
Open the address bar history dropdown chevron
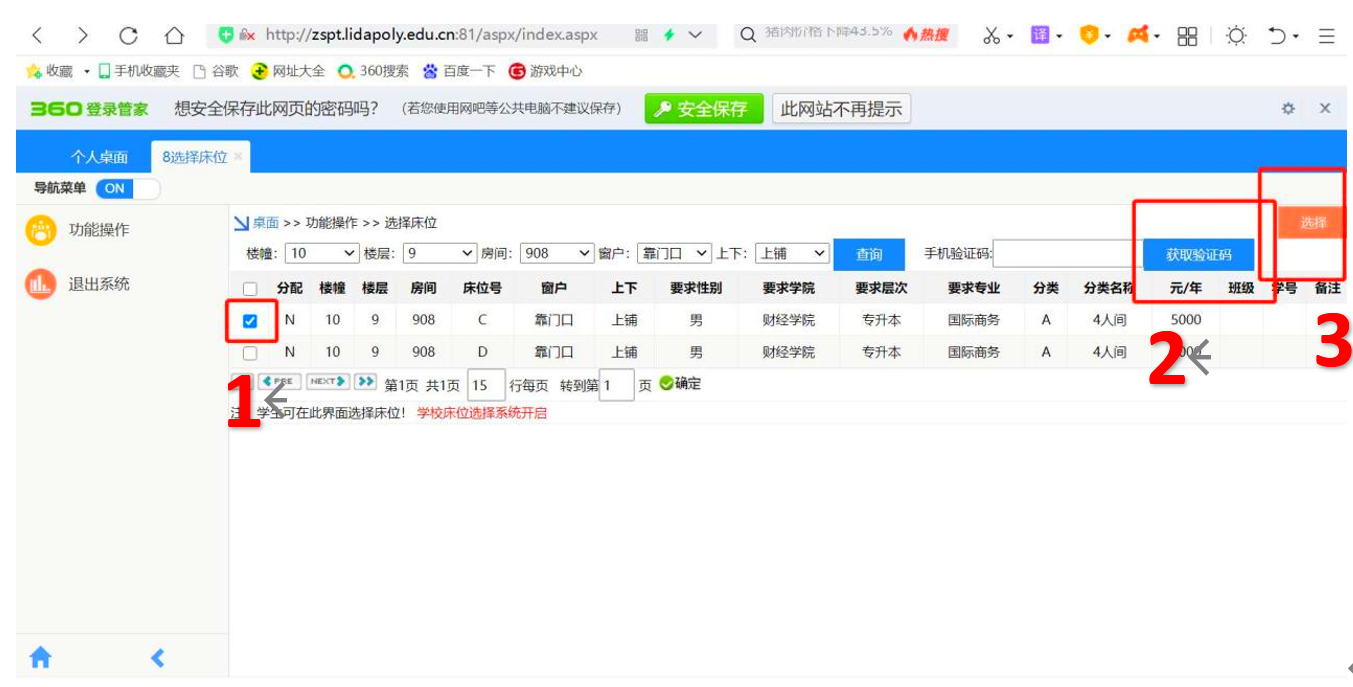696,36
